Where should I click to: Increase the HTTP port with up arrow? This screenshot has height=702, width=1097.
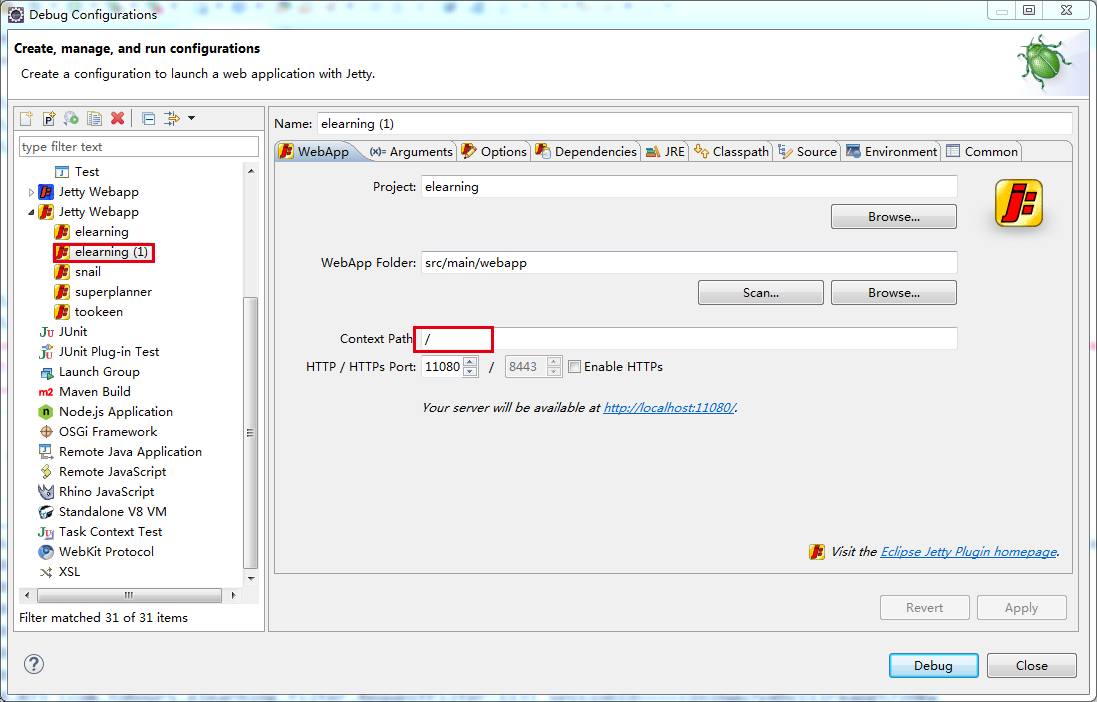pyautogui.click(x=470, y=362)
